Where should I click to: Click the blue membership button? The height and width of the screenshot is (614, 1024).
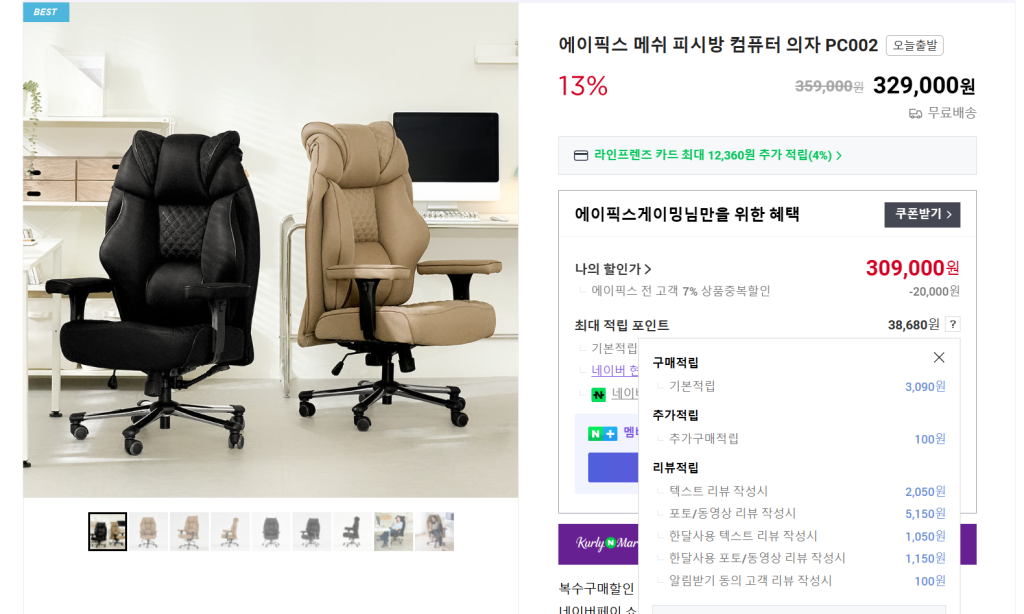613,468
